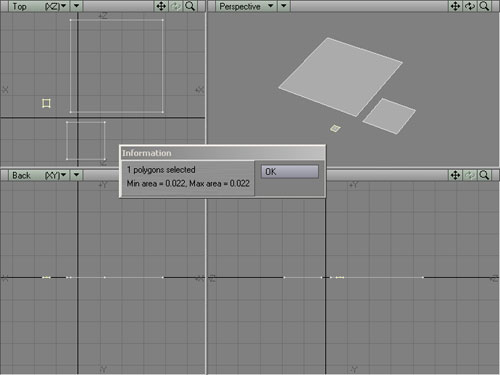This screenshot has height=375, width=500.
Task: Open the Back viewport display style dropdown arrow
Action: (x=77, y=175)
